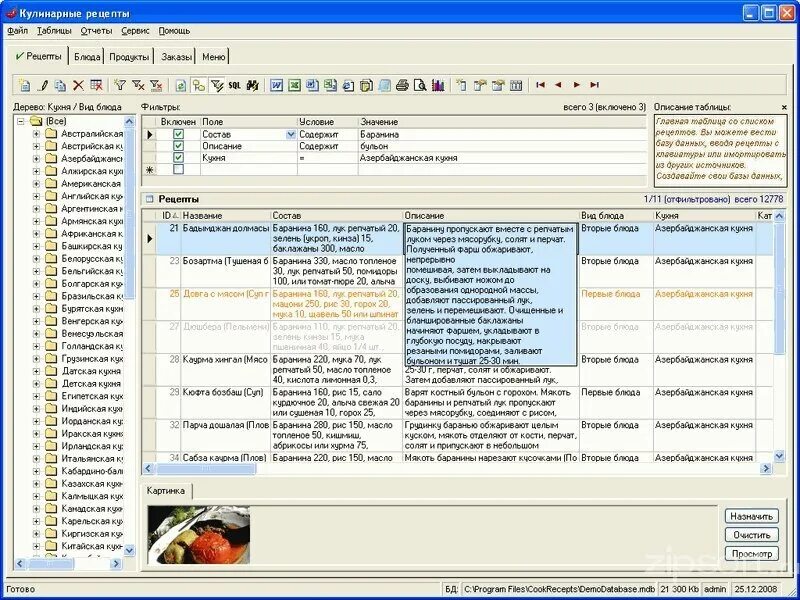The width and height of the screenshot is (800, 600).
Task: Click the Название column header
Action: tap(225, 216)
